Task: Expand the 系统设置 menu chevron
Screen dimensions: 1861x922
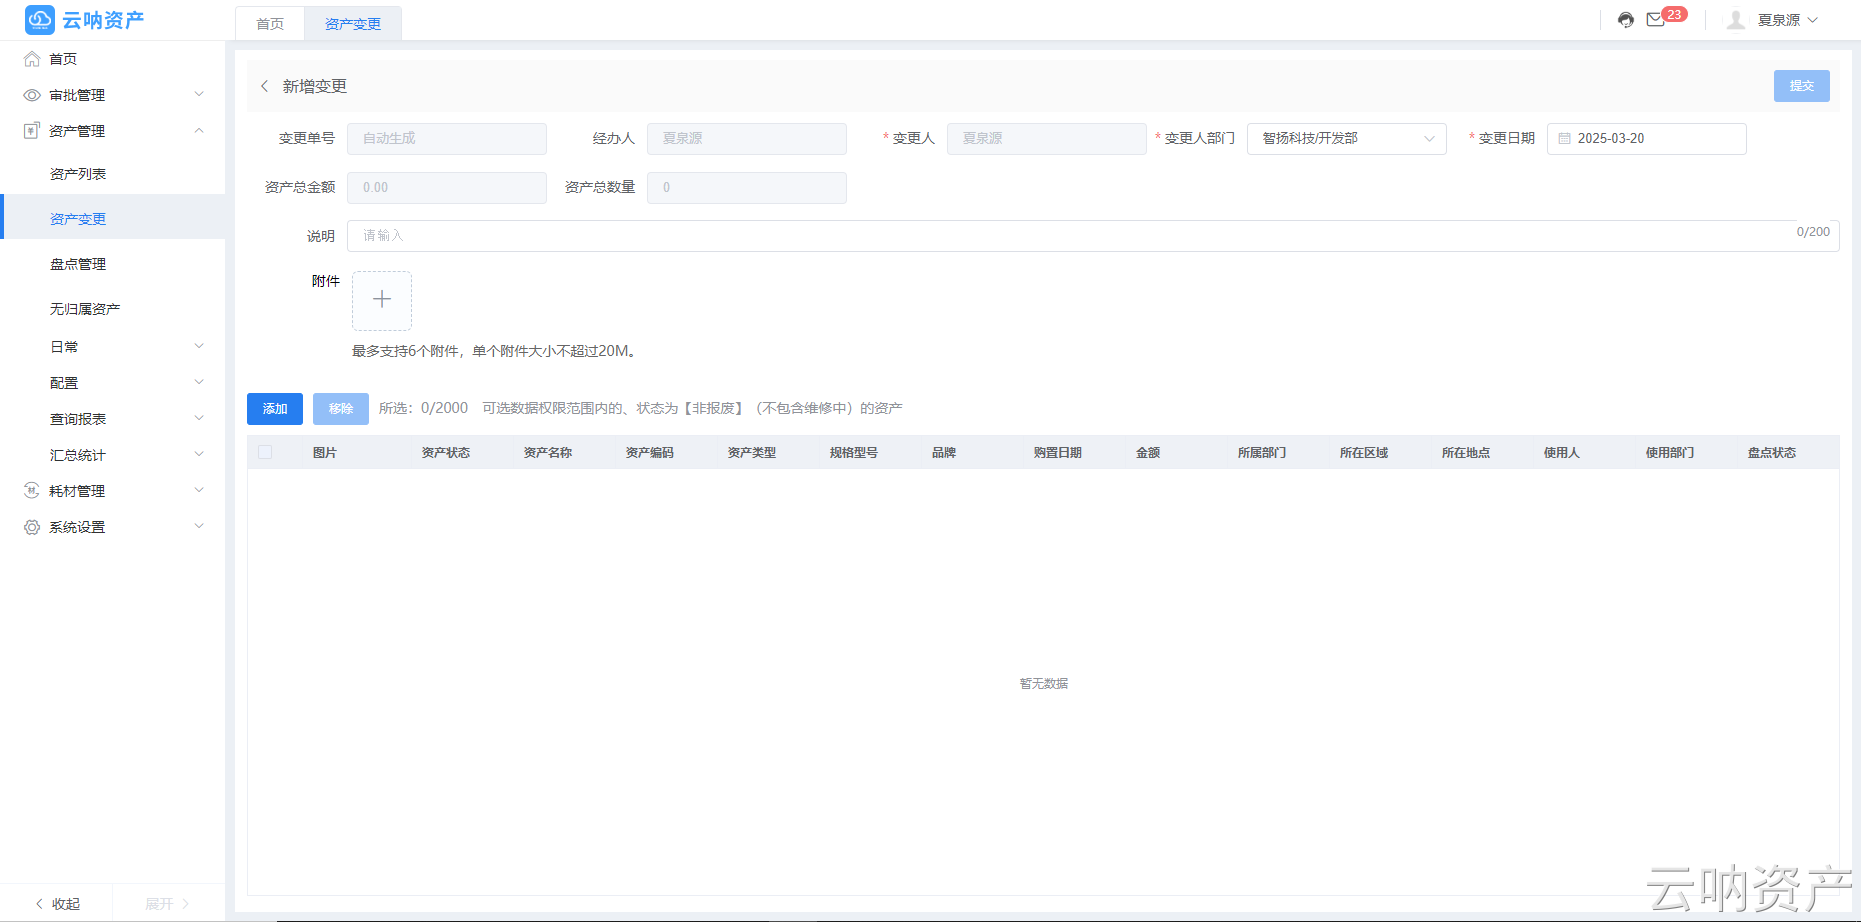Action: tap(199, 526)
